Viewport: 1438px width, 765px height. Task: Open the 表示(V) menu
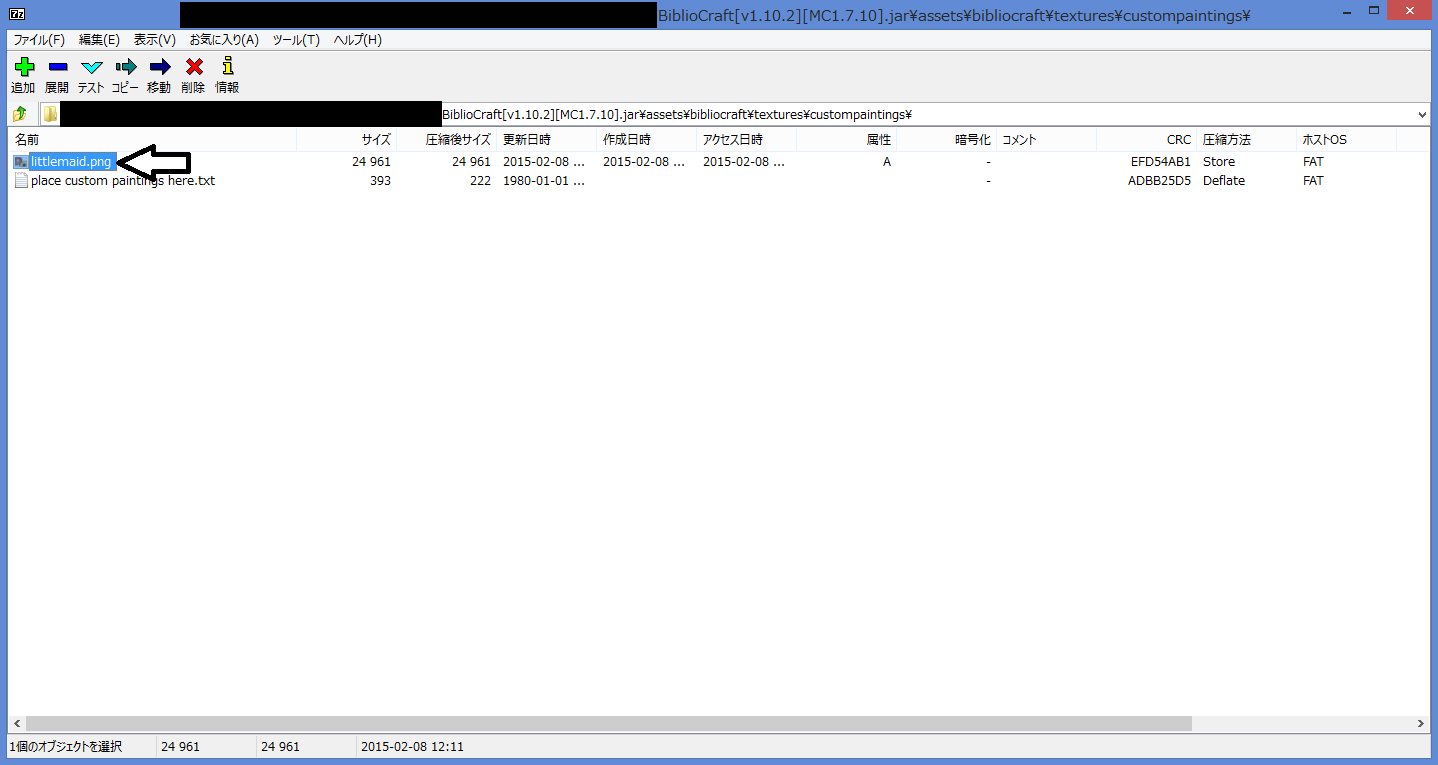155,40
